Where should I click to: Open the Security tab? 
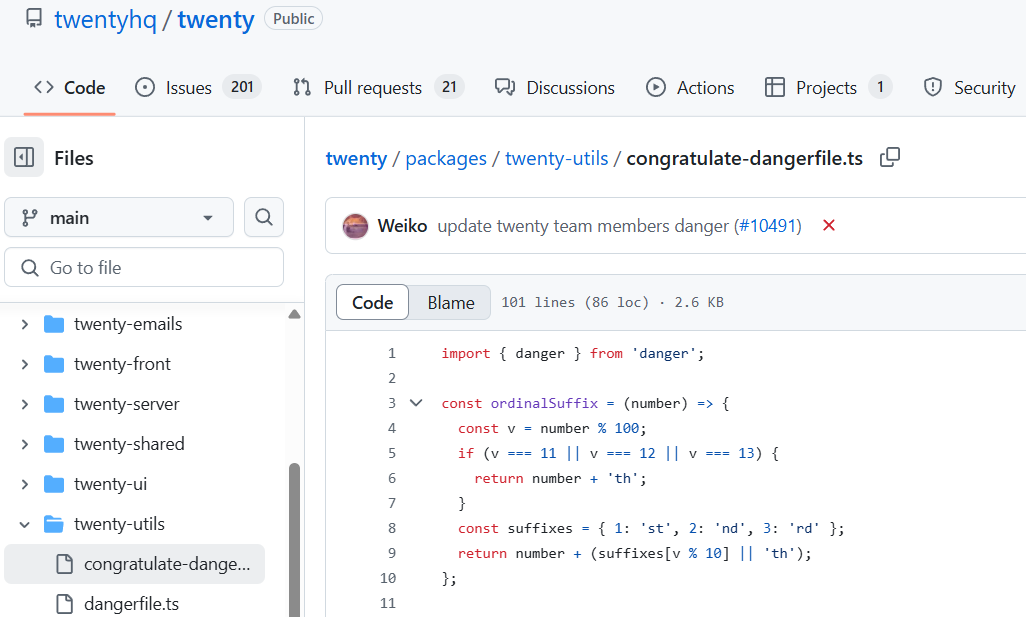click(969, 88)
